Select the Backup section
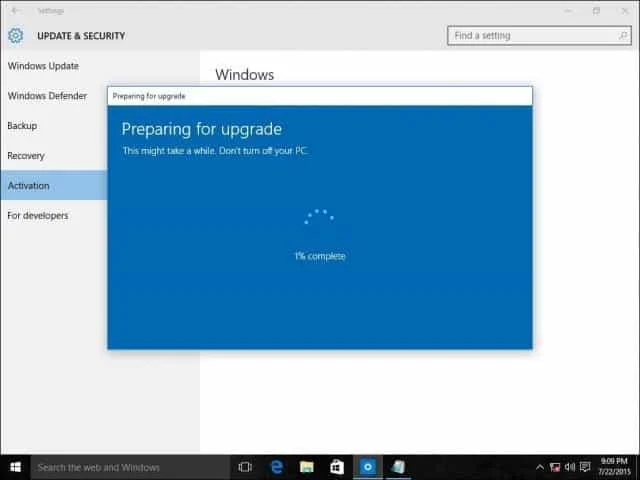Screen dimensions: 640x480 [x=22, y=126]
